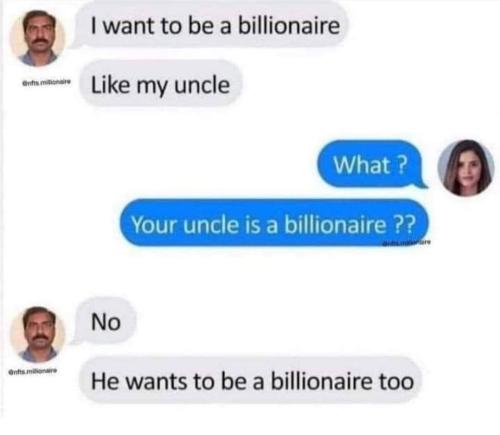
Task: Select the 'I want to be a billionaire' bubble
Action: click(213, 26)
